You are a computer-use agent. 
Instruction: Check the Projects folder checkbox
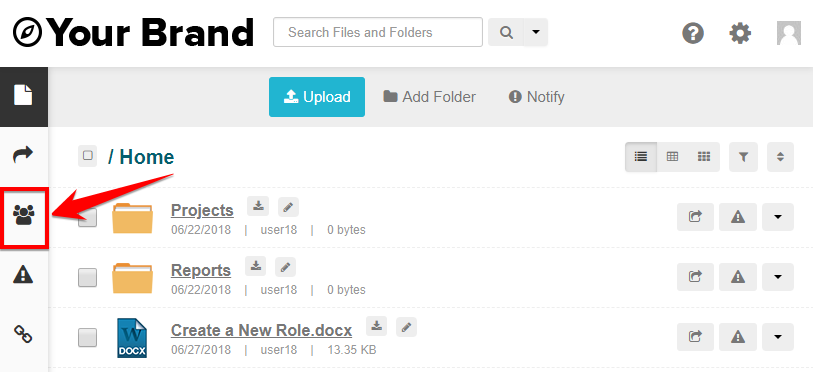[87, 217]
